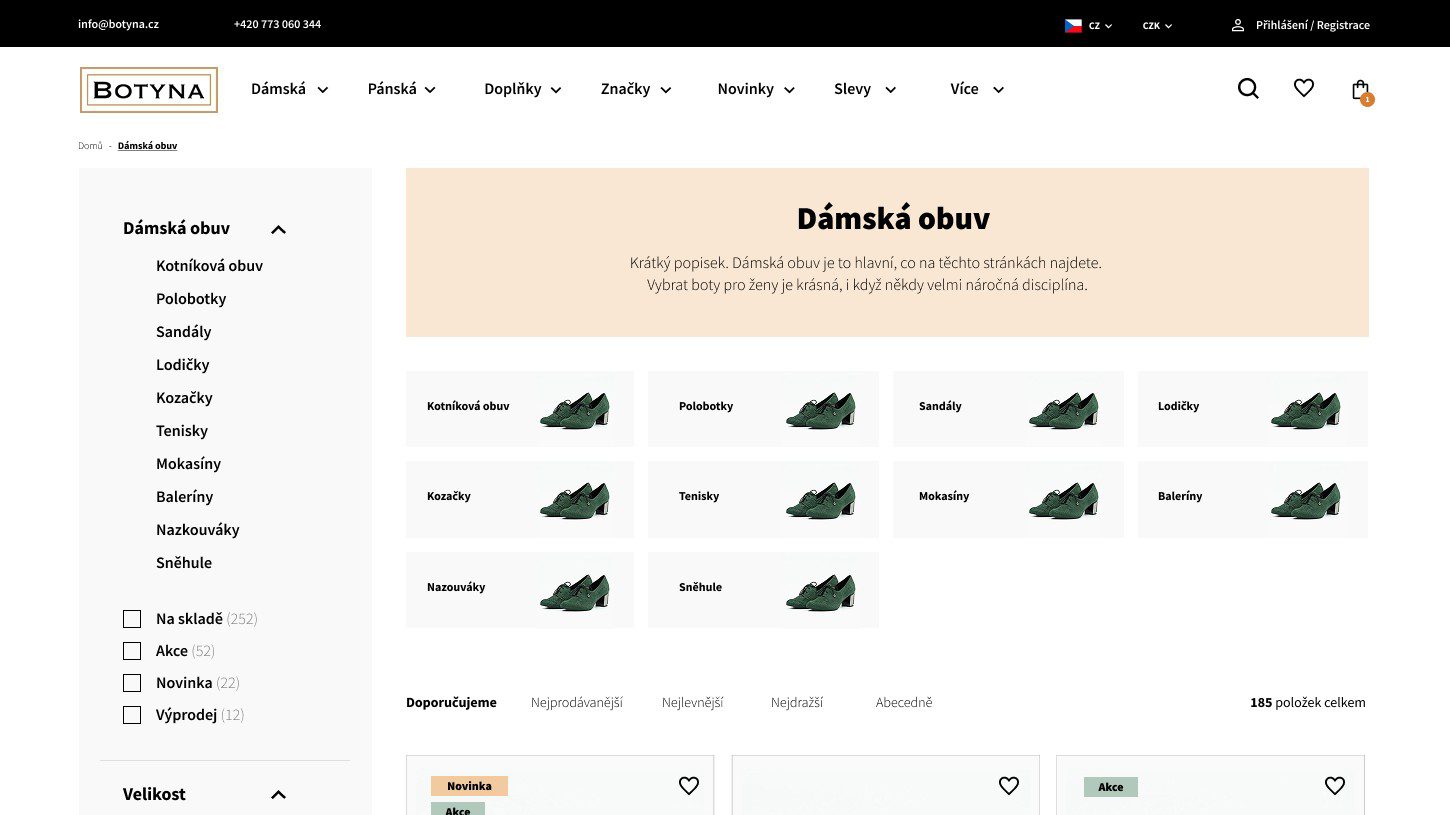This screenshot has width=1450, height=815.
Task: Click the user account icon
Action: click(1238, 25)
